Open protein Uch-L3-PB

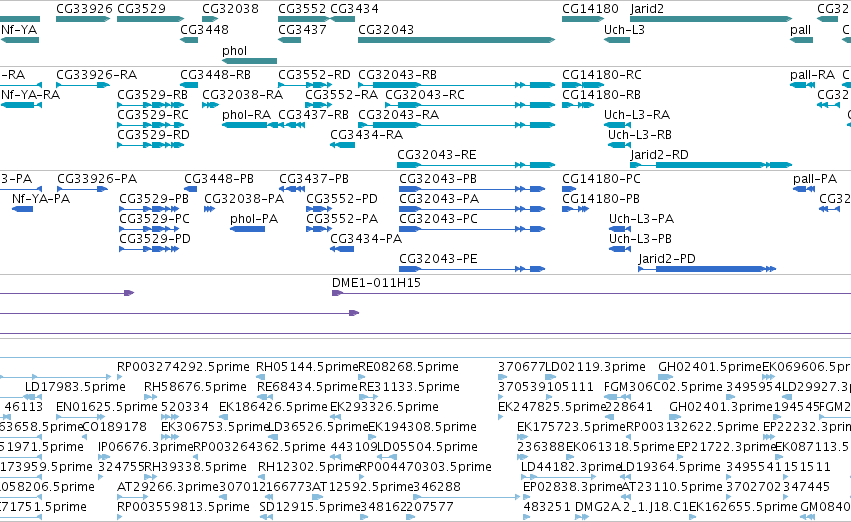click(640, 239)
